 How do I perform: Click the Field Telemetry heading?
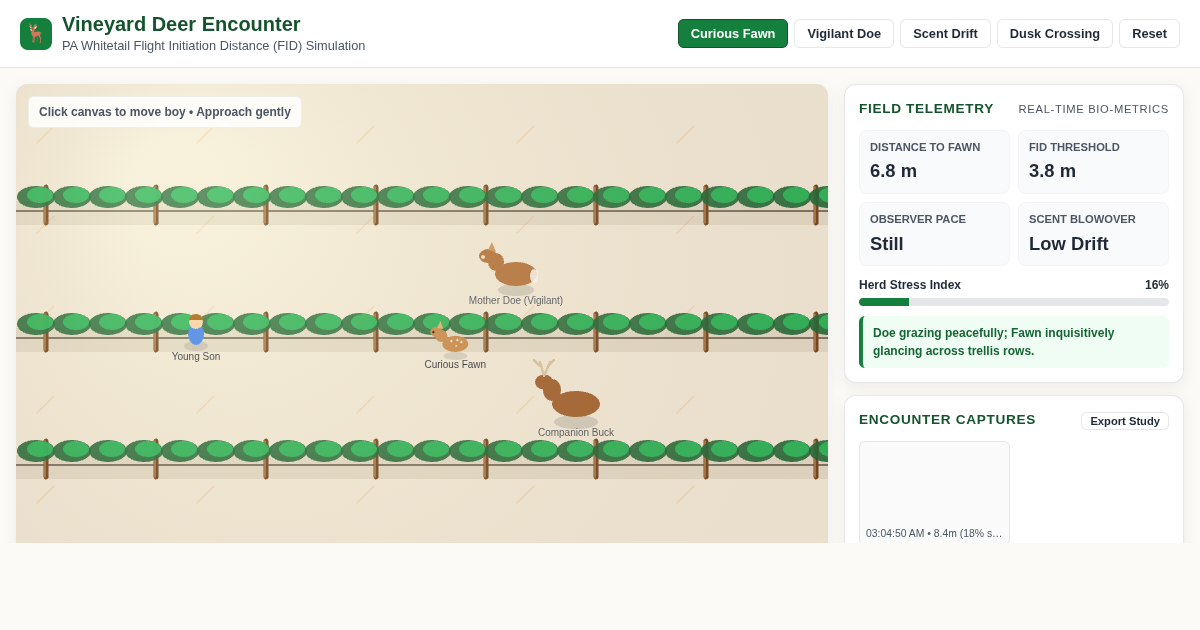coord(926,109)
